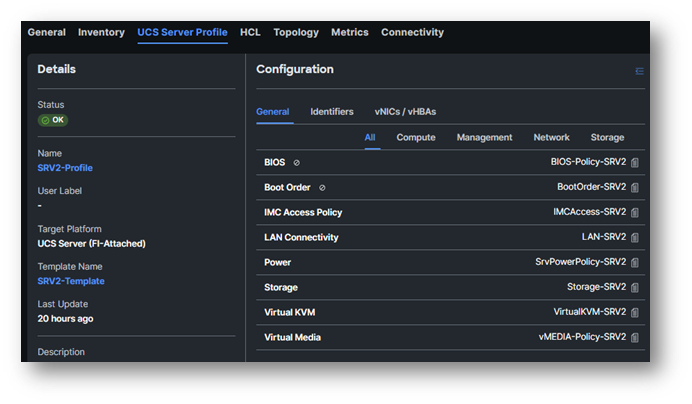This screenshot has width=692, height=404.
Task: Select General under Configuration
Action: click(273, 112)
